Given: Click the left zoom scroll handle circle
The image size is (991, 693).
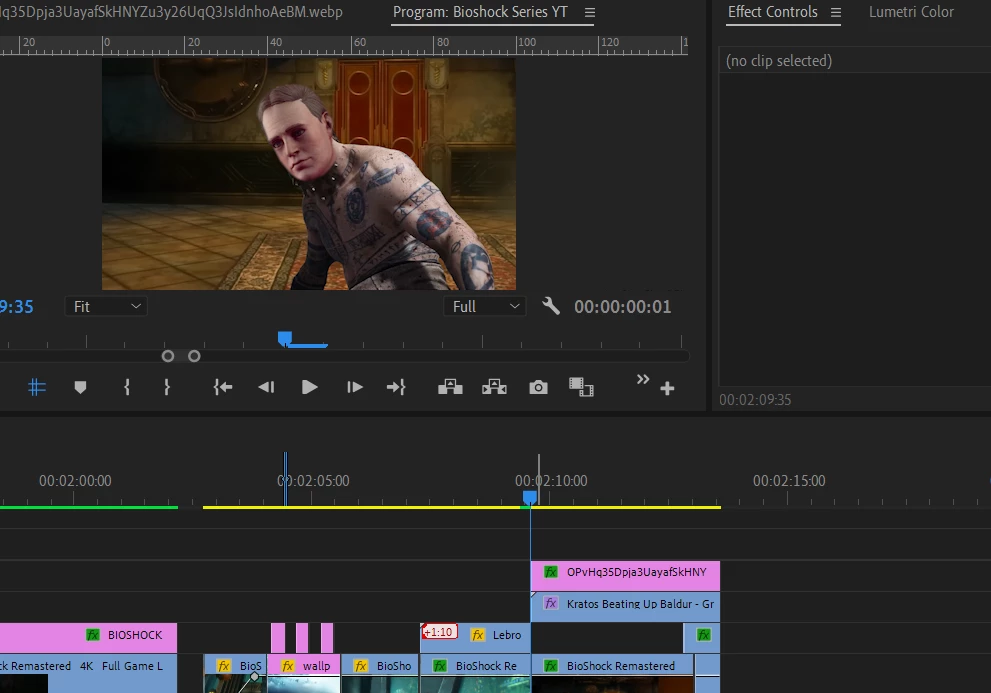Looking at the screenshot, I should pyautogui.click(x=167, y=357).
